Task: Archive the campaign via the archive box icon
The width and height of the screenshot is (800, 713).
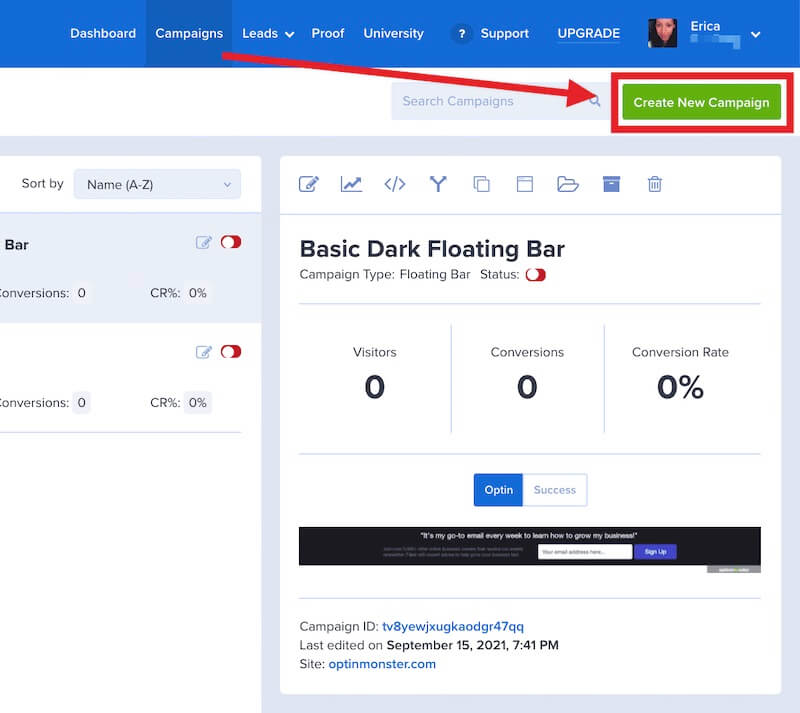Action: click(x=611, y=184)
